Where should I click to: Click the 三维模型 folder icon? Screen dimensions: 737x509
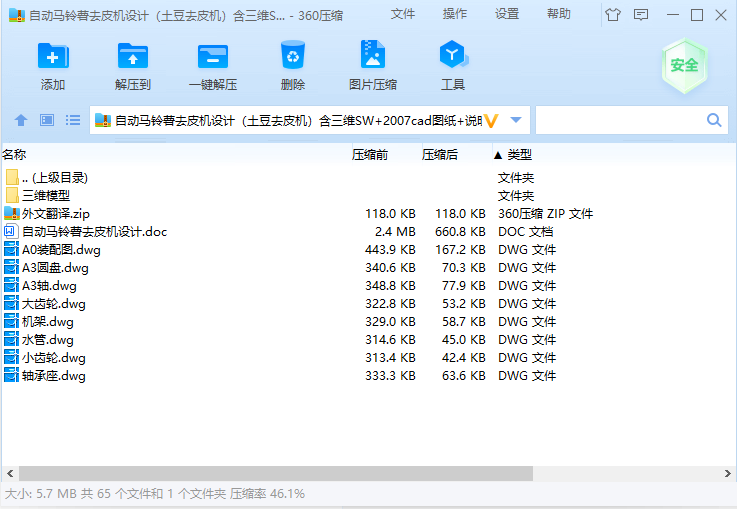[12, 196]
